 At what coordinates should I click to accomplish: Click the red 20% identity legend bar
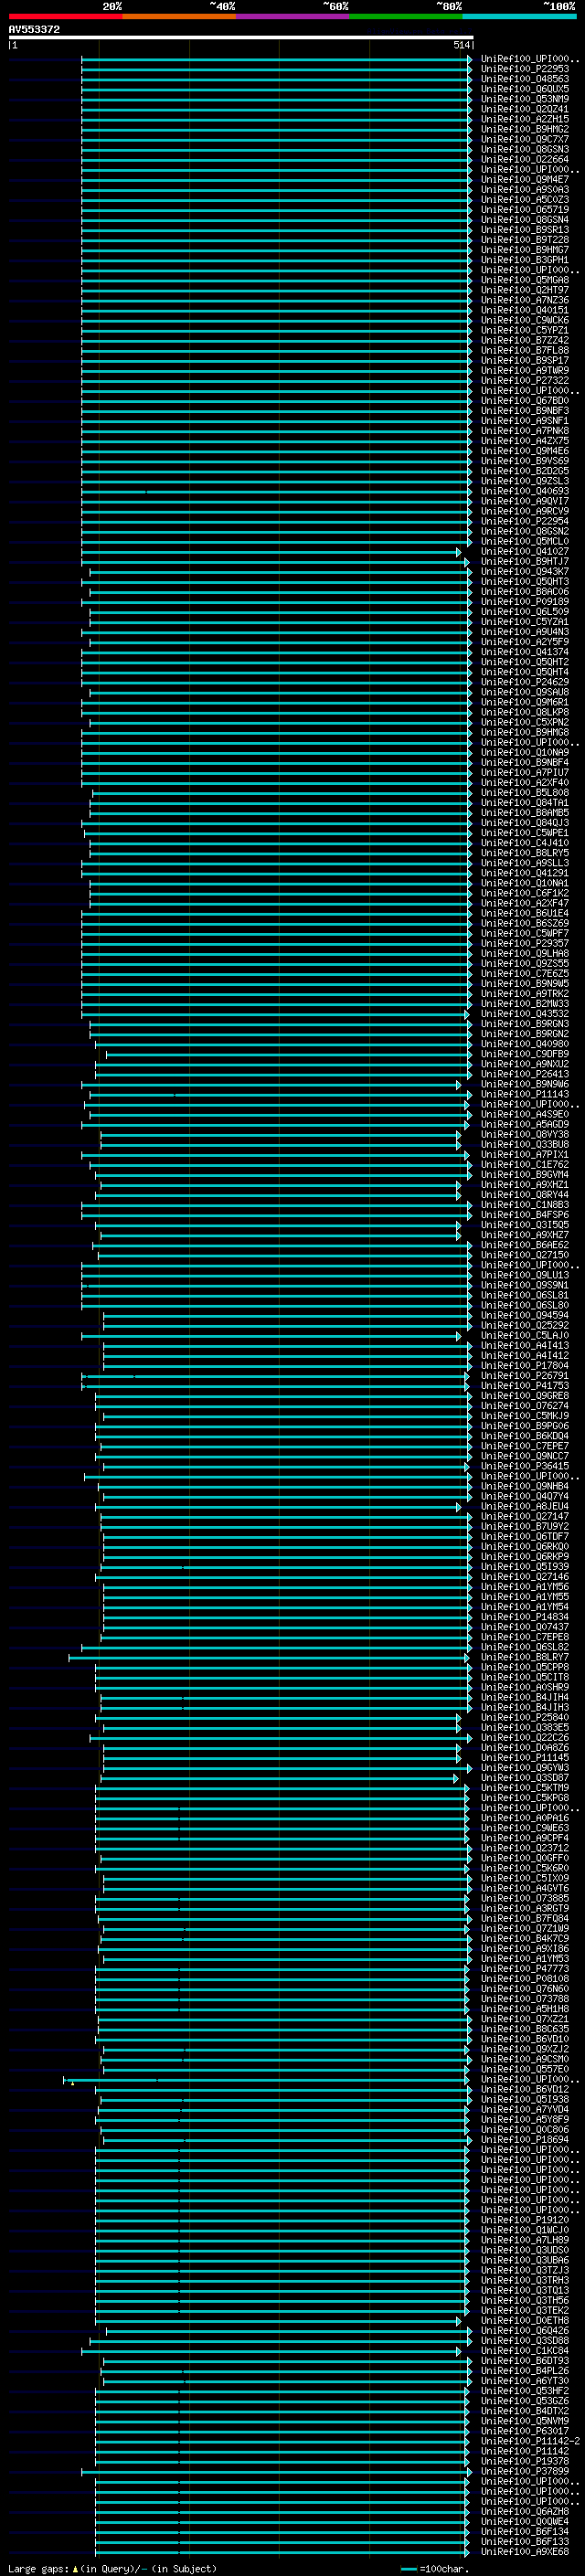tap(65, 16)
